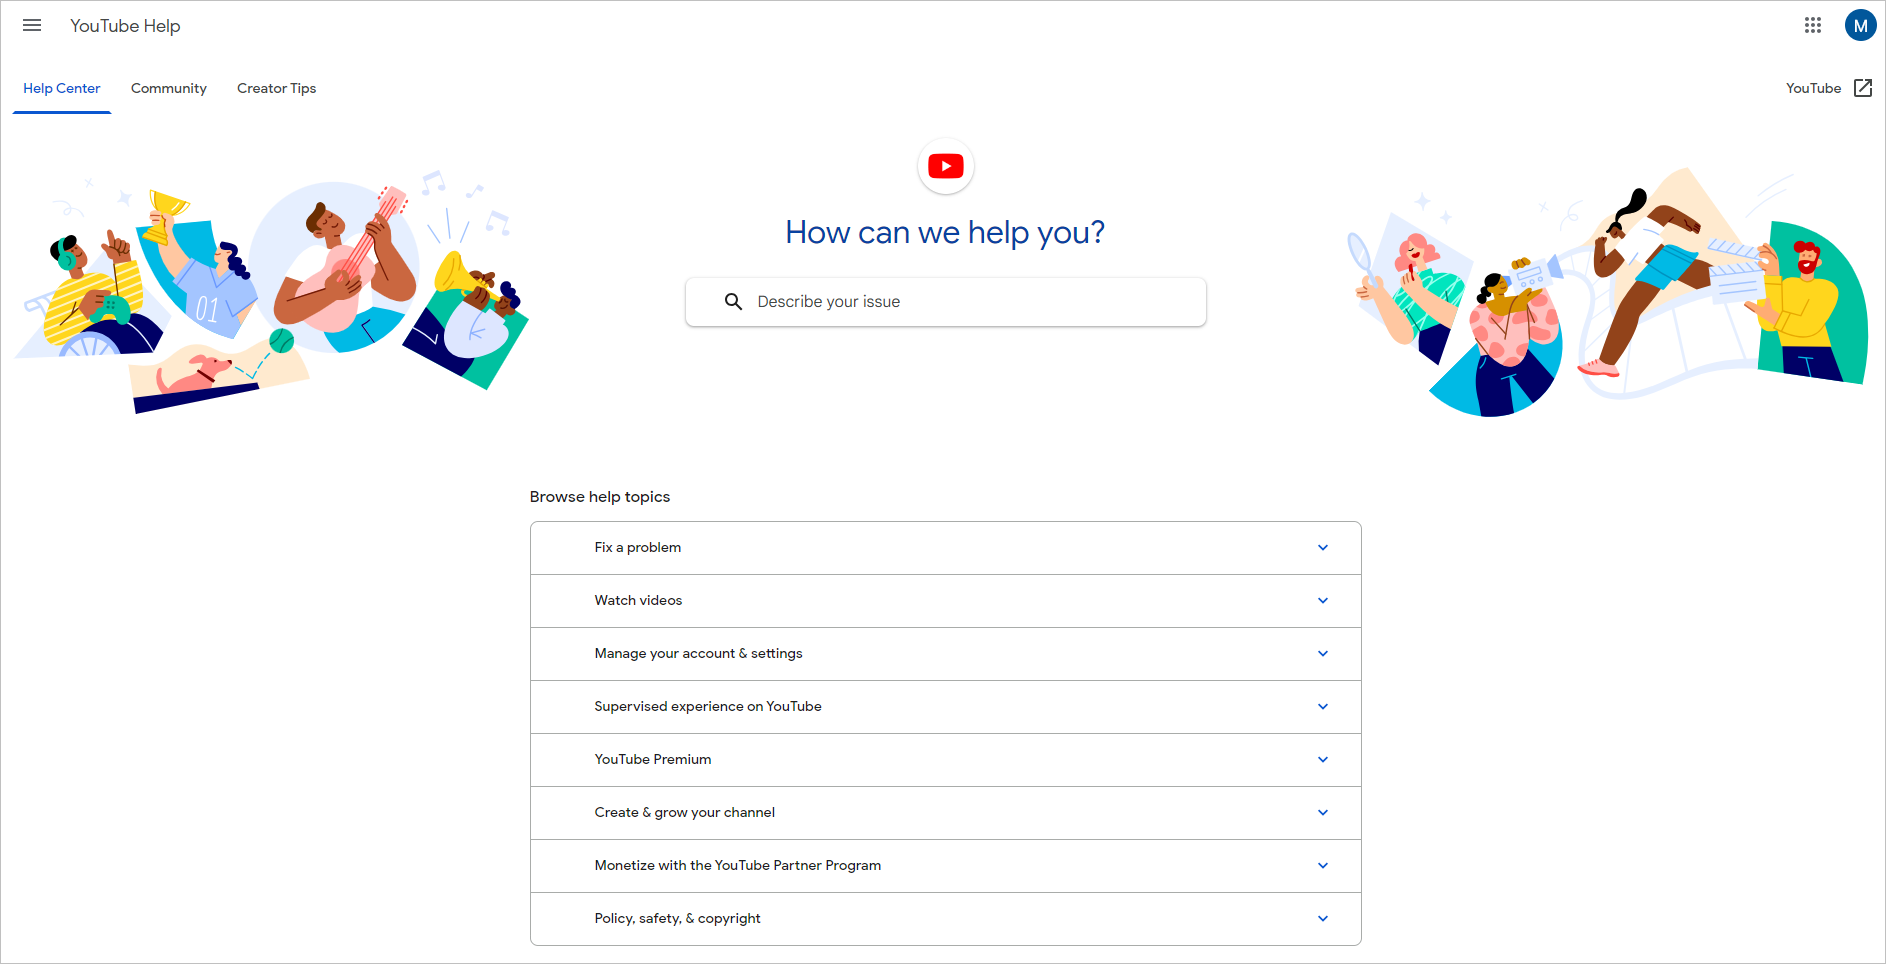Image resolution: width=1886 pixels, height=964 pixels.
Task: Click the YouTube Premium topic text
Action: pos(653,760)
